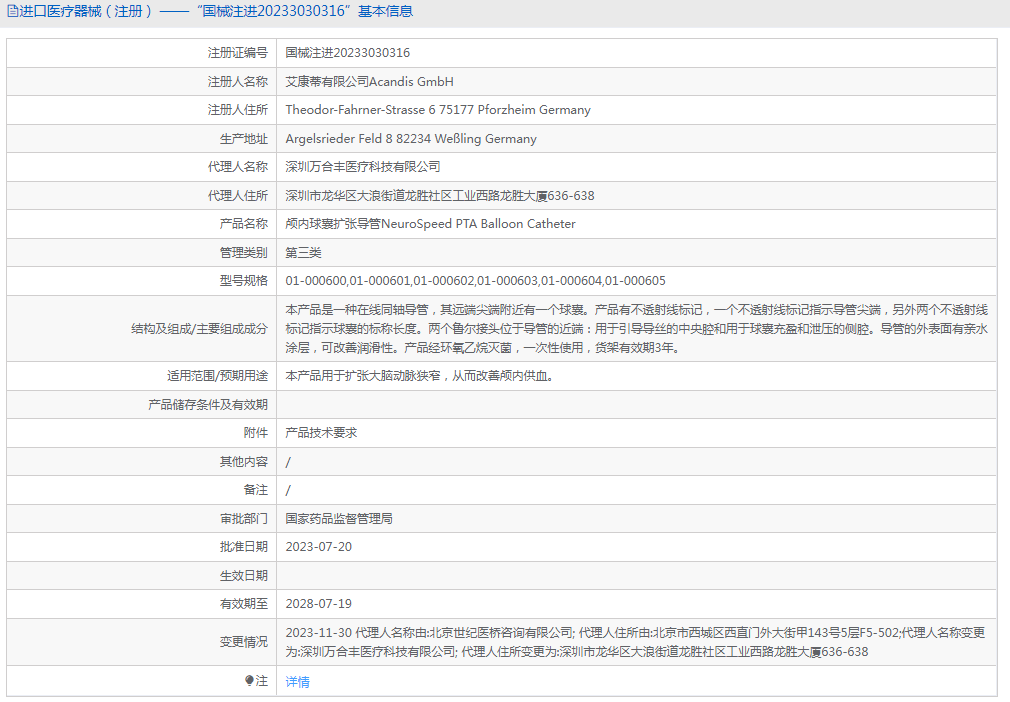
Task: Select expiry date 2028-07-19
Action: (x=319, y=604)
